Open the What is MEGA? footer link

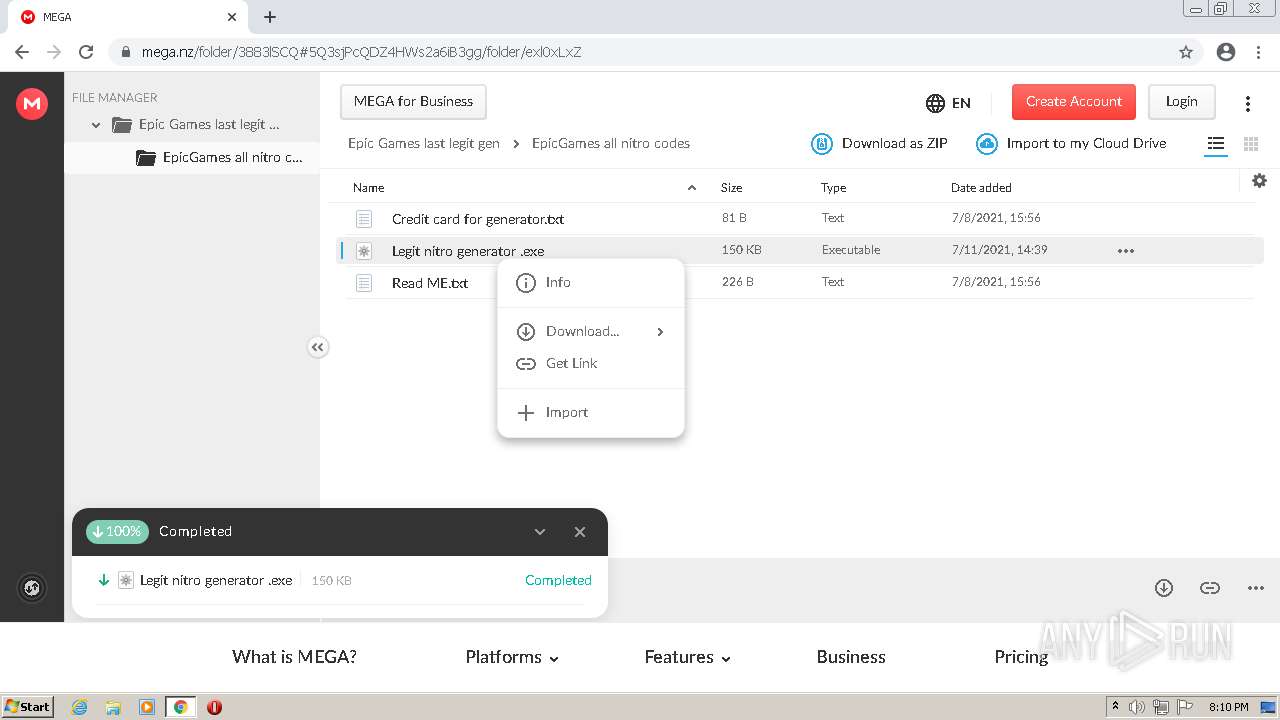pyautogui.click(x=294, y=657)
